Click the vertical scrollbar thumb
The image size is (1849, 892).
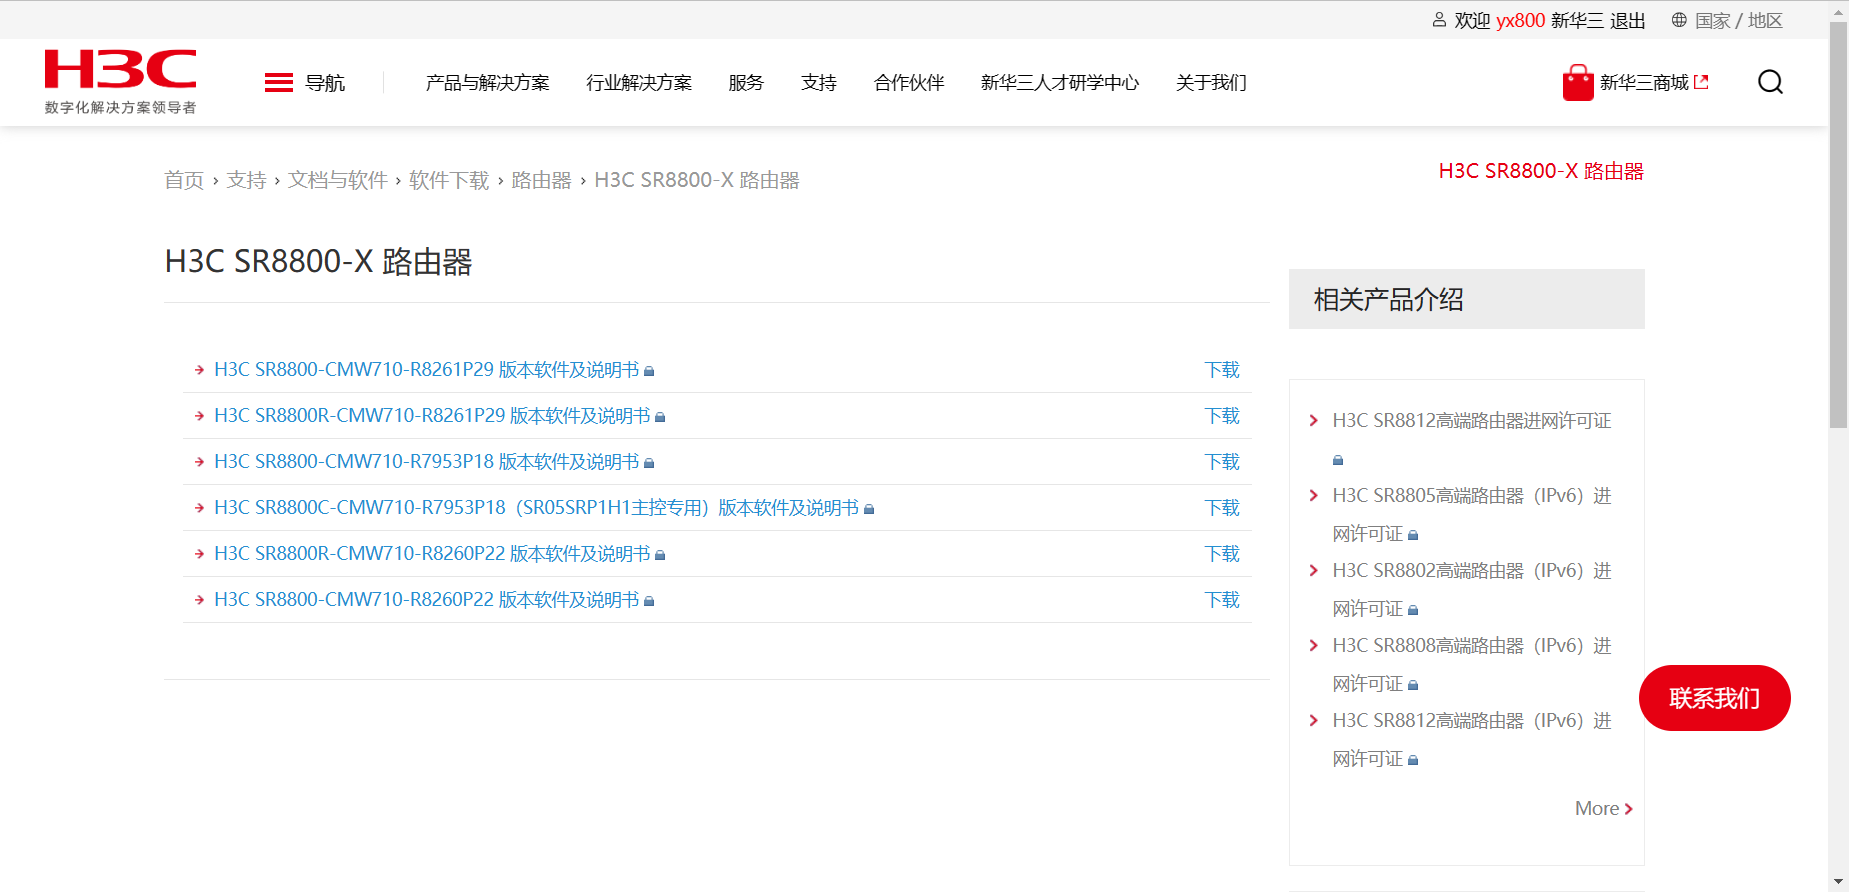coord(1838,225)
